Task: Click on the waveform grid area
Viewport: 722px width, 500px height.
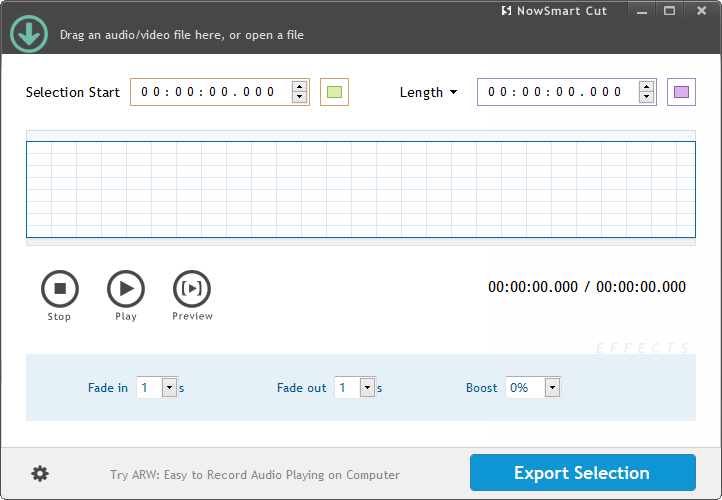Action: [361, 189]
